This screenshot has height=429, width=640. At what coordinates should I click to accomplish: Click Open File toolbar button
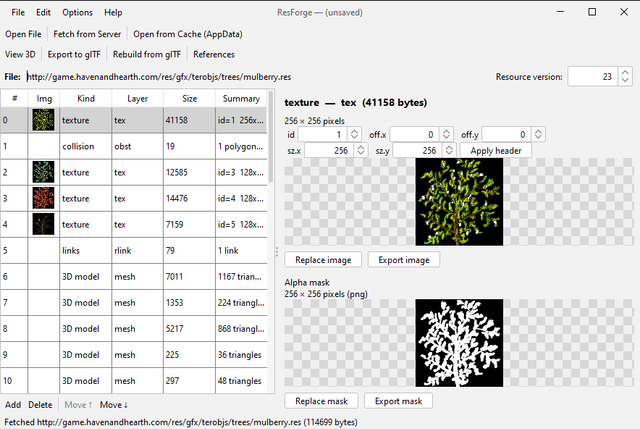(23, 34)
